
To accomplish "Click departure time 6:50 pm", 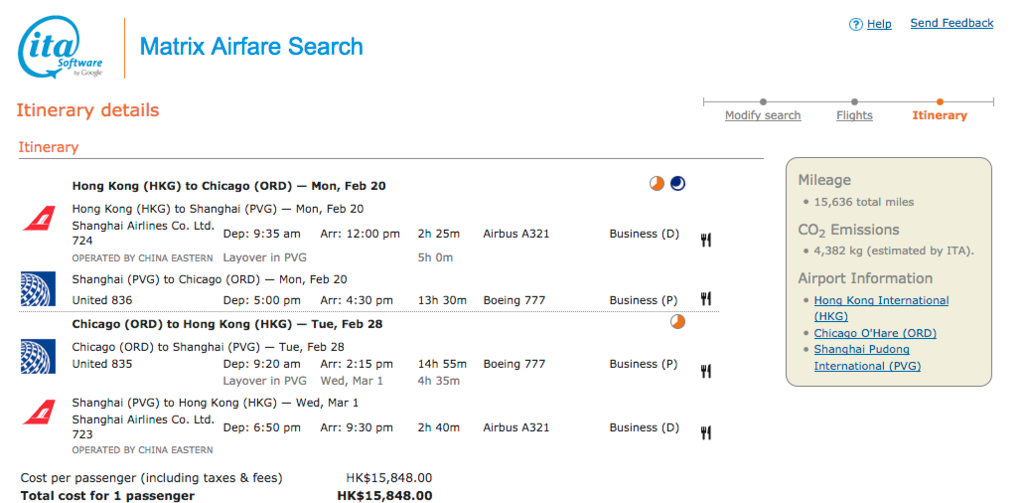I will click(262, 428).
